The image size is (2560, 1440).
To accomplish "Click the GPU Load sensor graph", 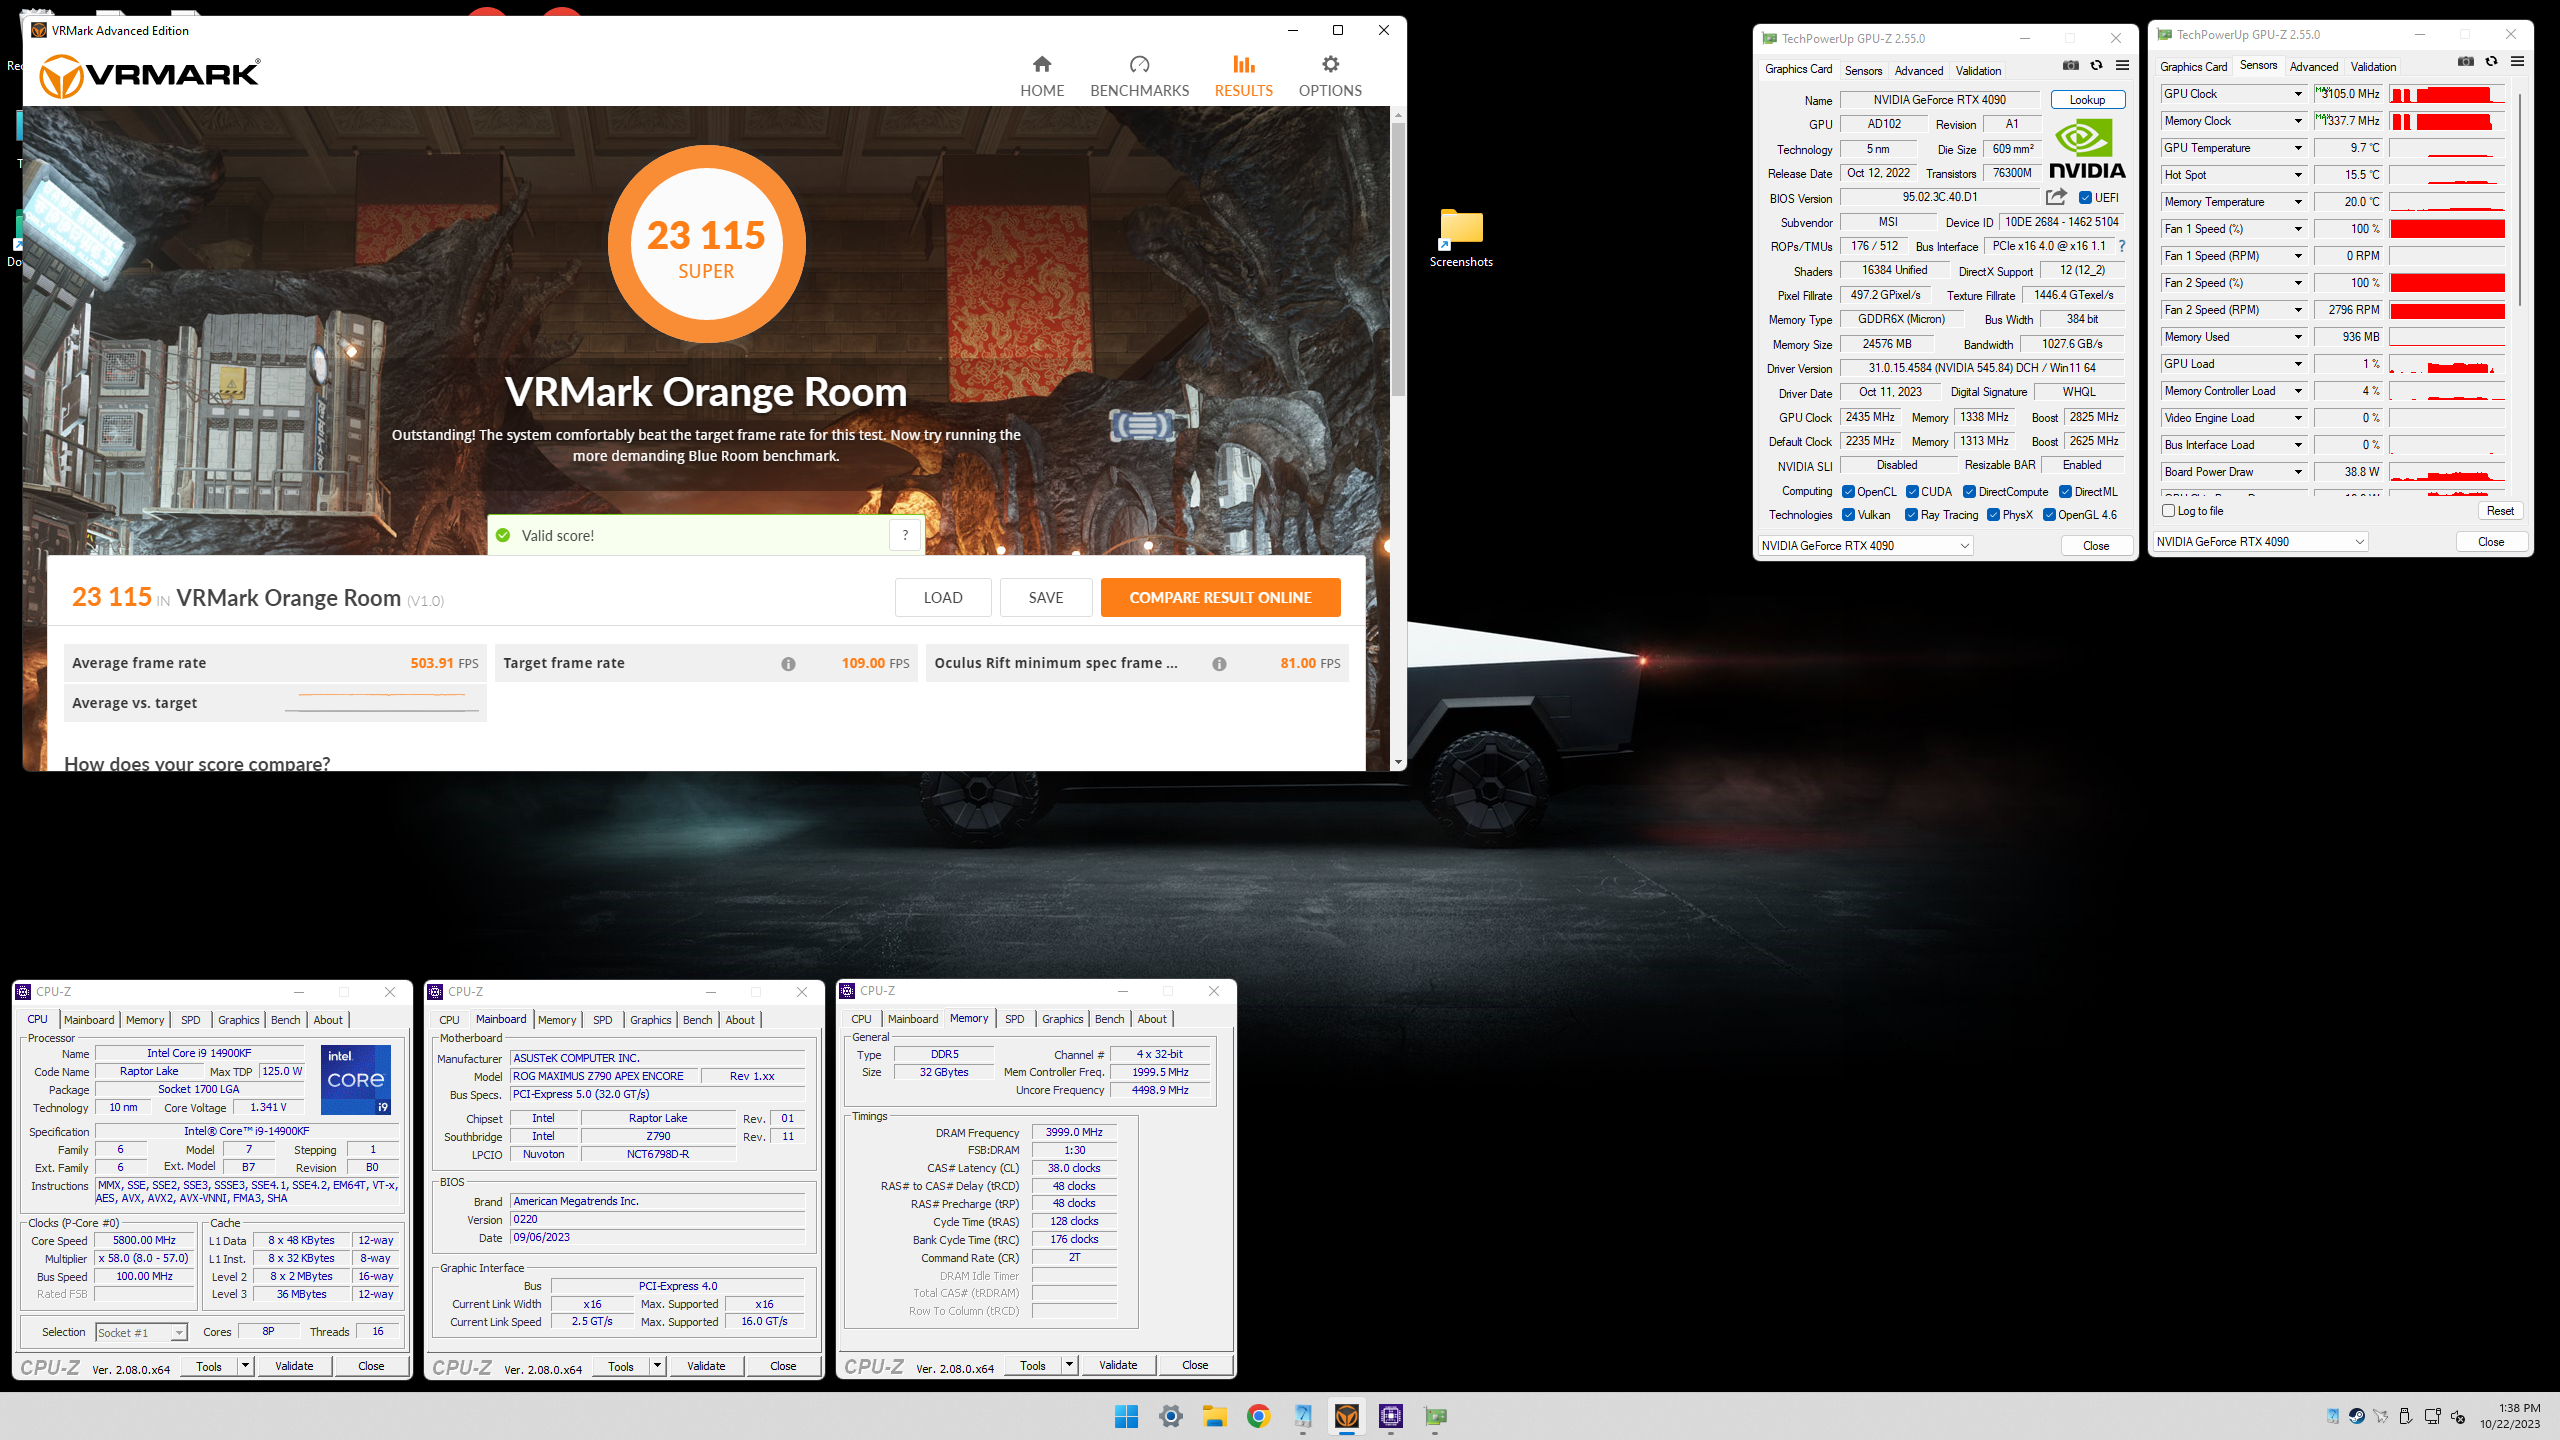I will click(x=2447, y=364).
